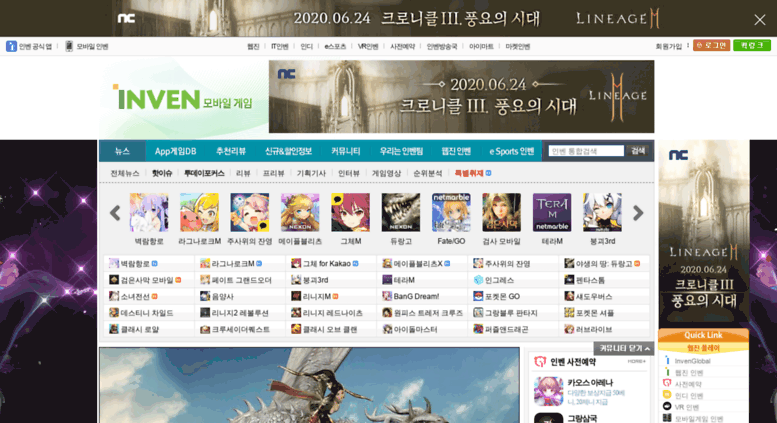The height and width of the screenshot is (423, 777).
Task: Open the e Sports 인벤 main tab
Action: pyautogui.click(x=512, y=151)
